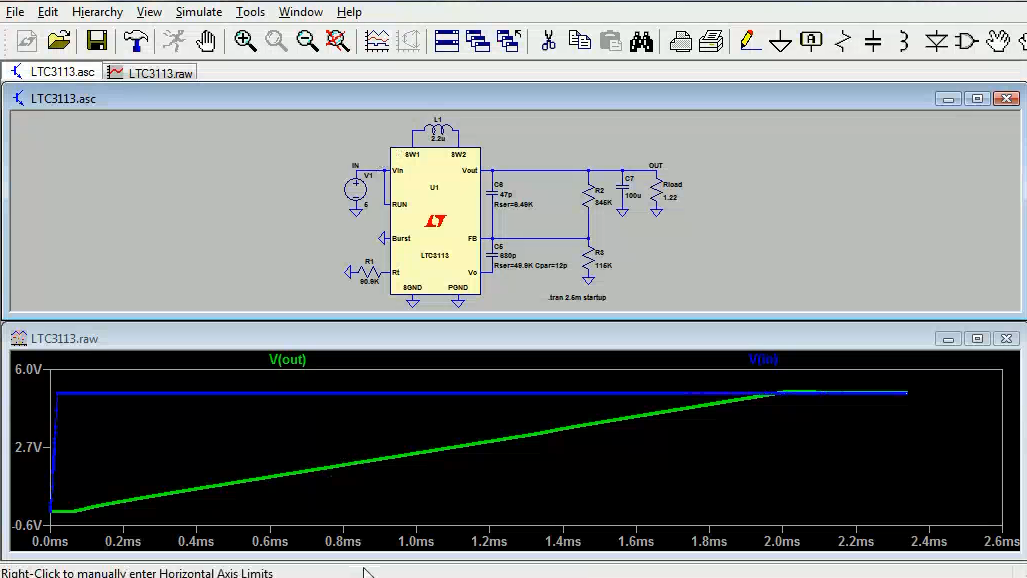
Task: Click the R1 resistor on Rt pin
Action: (x=369, y=272)
